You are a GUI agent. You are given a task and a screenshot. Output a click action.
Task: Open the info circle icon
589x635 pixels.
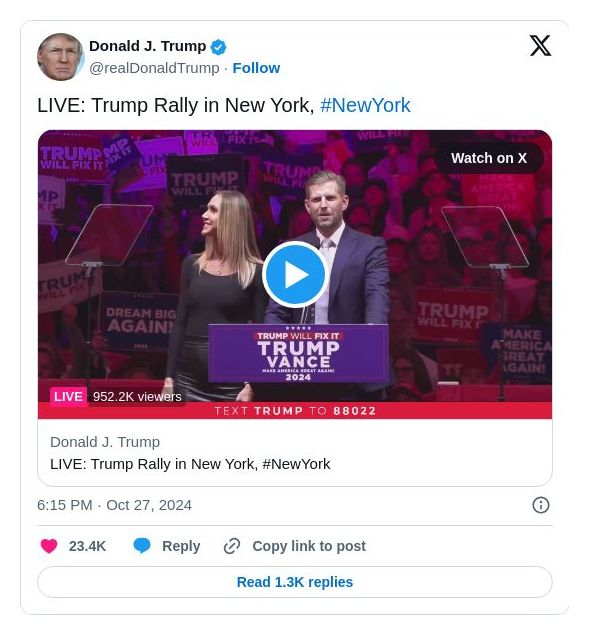tap(540, 505)
